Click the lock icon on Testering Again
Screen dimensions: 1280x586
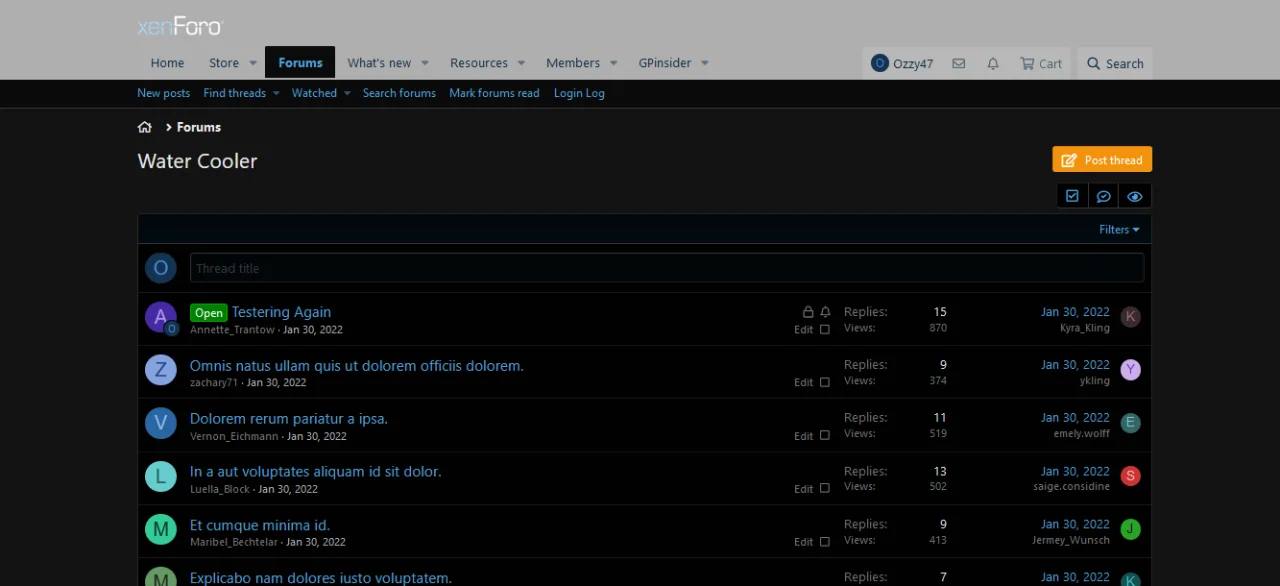pyautogui.click(x=808, y=312)
